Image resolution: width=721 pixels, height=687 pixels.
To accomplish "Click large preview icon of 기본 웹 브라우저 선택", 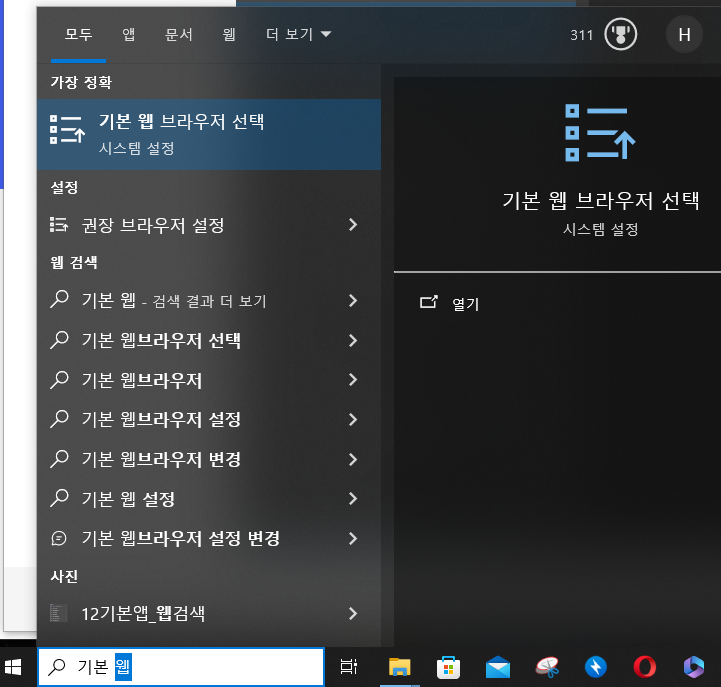I will 599,132.
